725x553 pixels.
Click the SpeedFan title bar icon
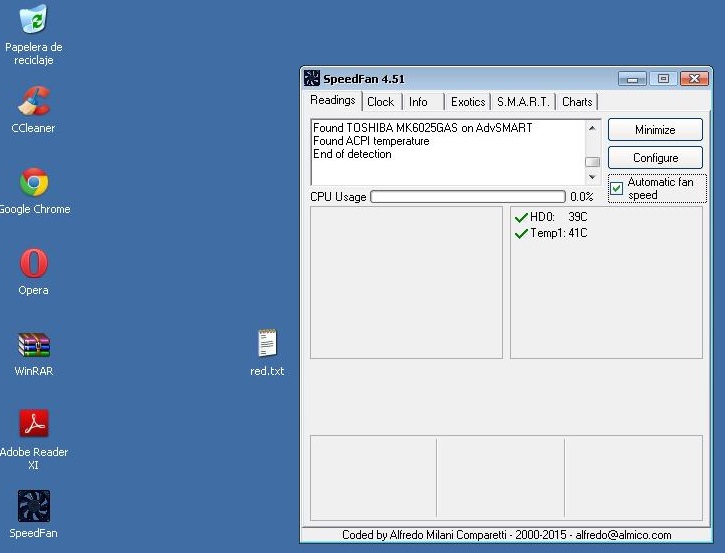pyautogui.click(x=312, y=79)
